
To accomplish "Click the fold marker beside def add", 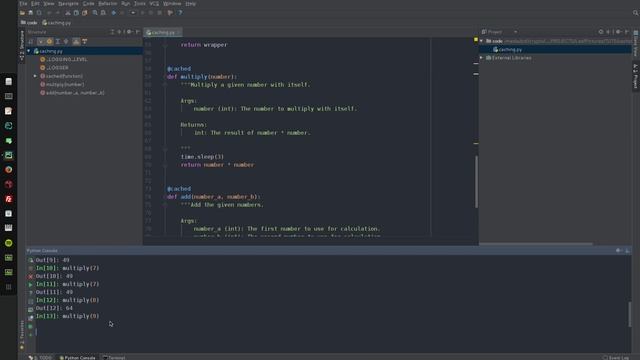I will pyautogui.click(x=165, y=197).
